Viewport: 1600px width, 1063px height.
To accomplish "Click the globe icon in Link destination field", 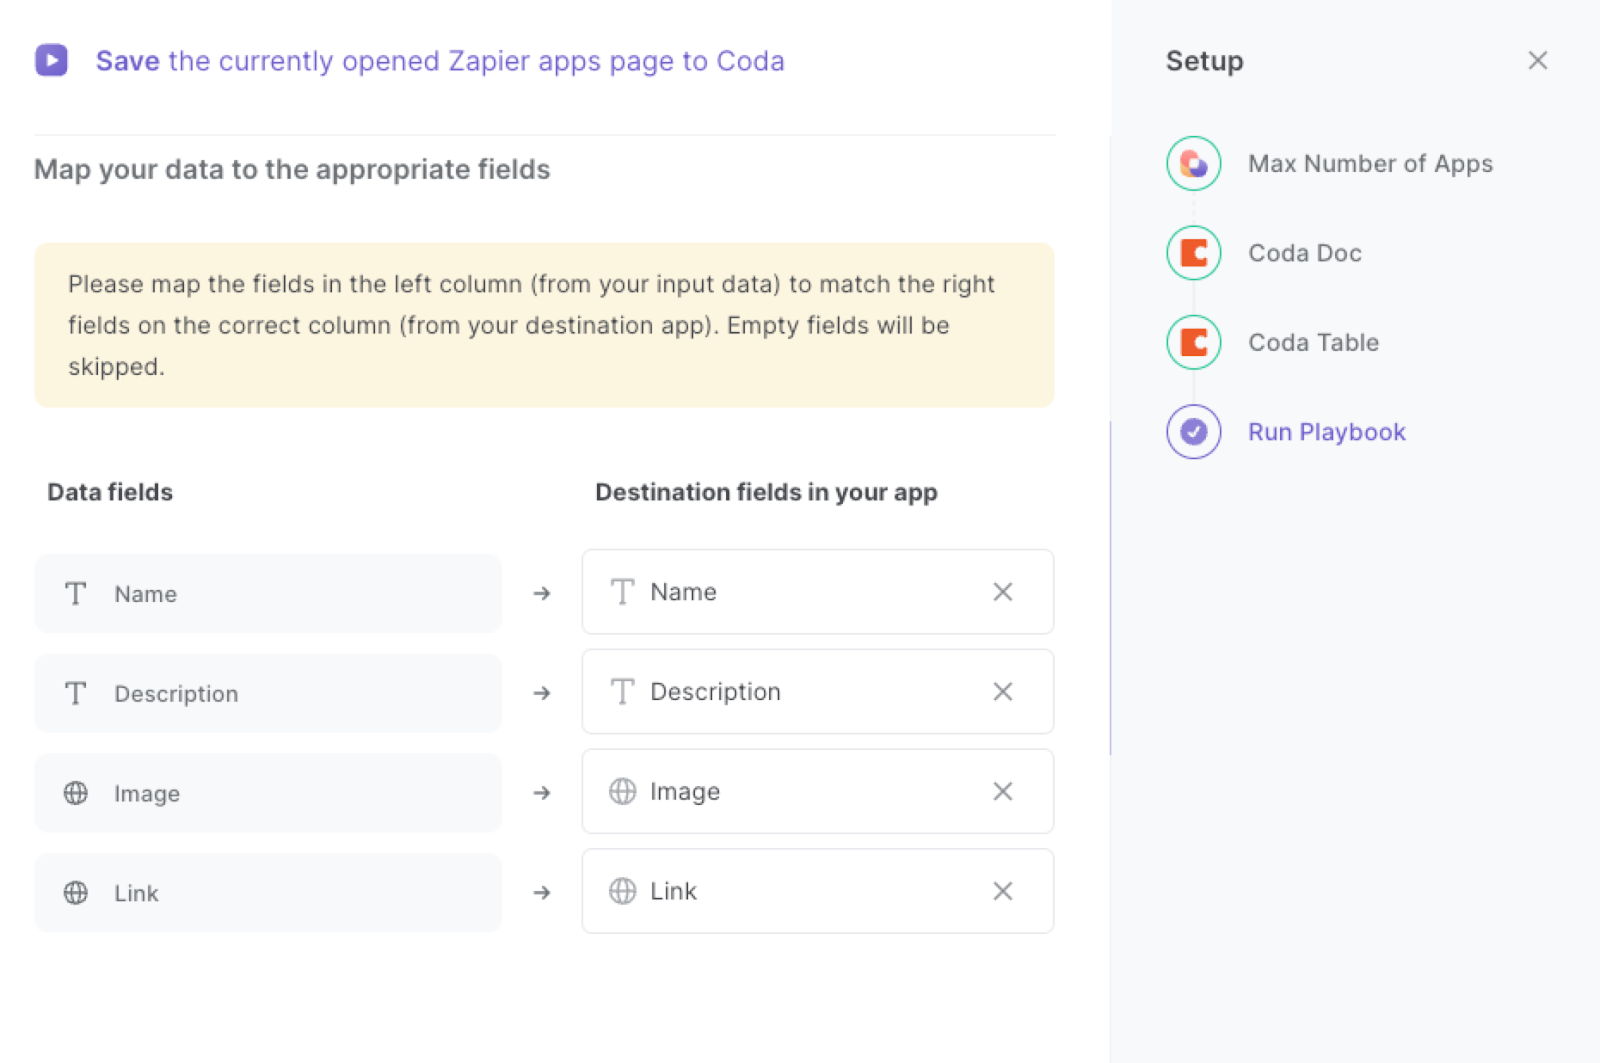I will [622, 891].
